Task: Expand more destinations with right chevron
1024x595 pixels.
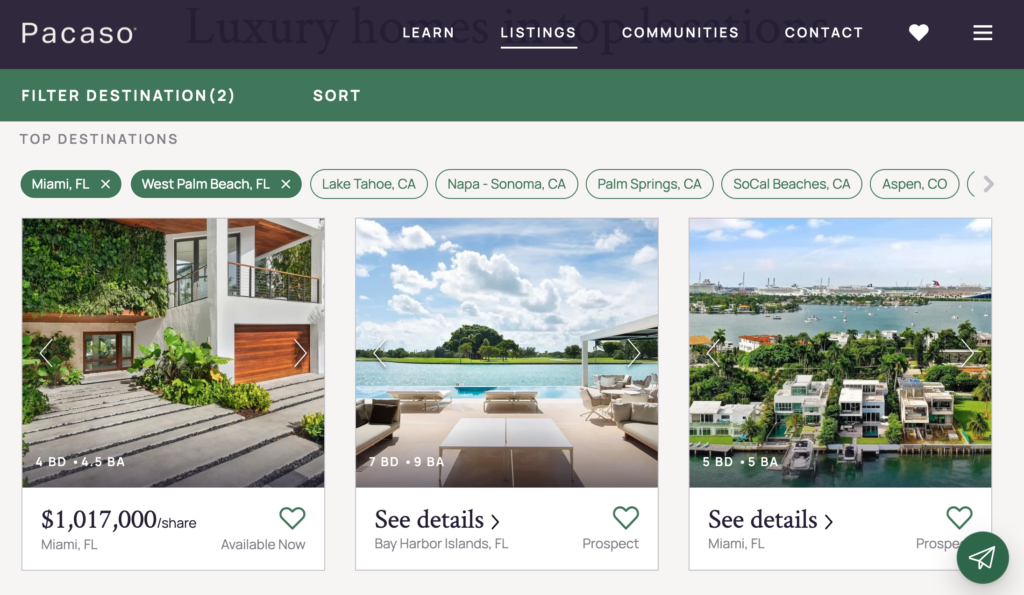Action: (x=988, y=184)
